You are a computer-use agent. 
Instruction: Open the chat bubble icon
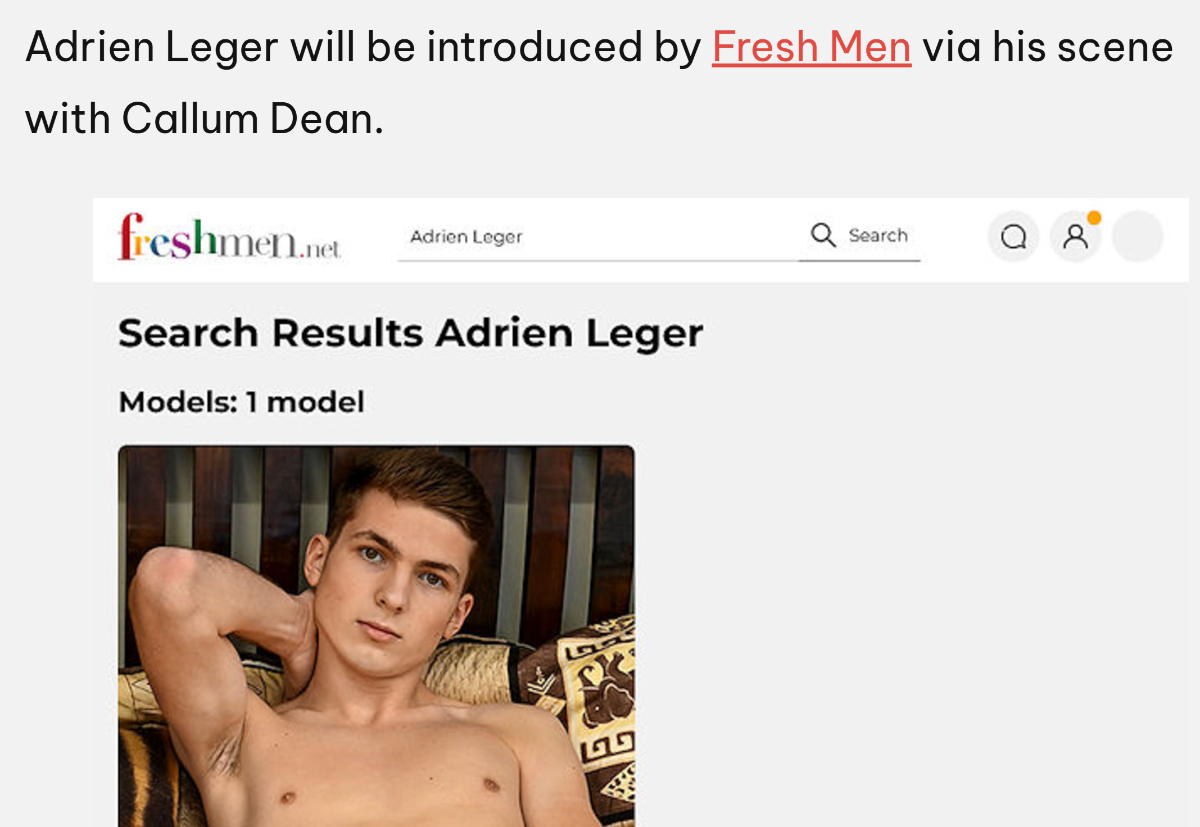(1014, 237)
